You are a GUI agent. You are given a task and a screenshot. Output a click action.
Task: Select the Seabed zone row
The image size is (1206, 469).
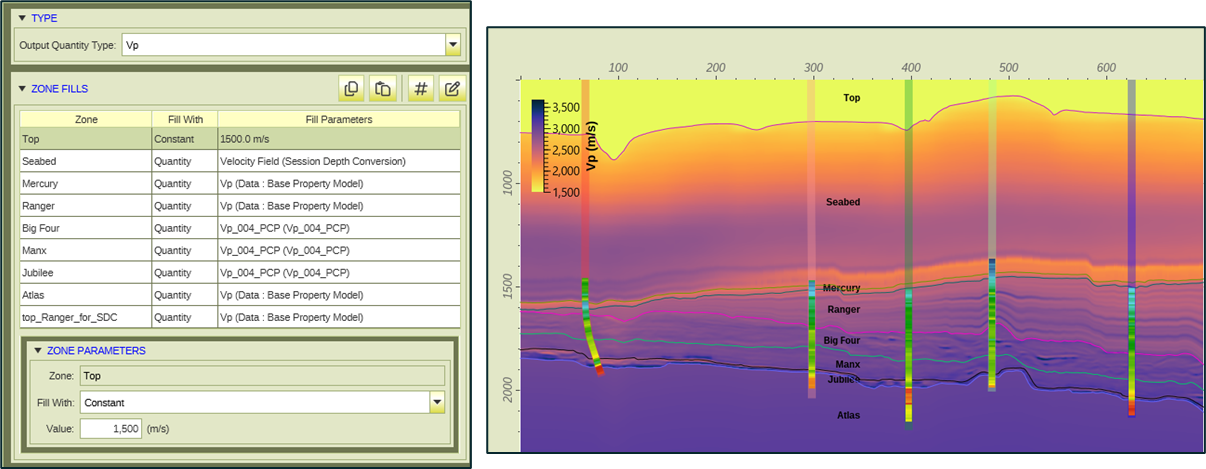point(240,161)
